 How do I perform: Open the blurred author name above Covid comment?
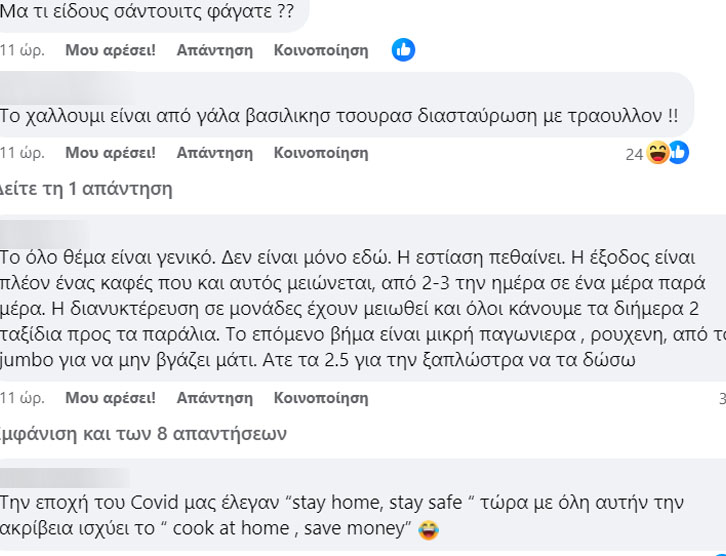tap(65, 477)
